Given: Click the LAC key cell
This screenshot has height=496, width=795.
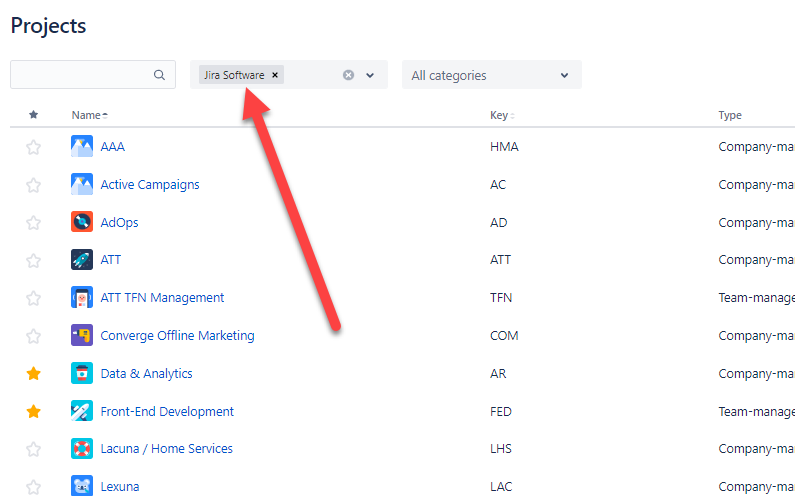Looking at the screenshot, I should tap(501, 487).
